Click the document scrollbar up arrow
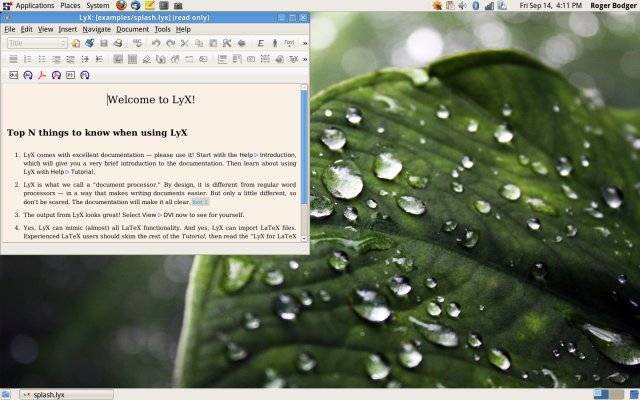The height and width of the screenshot is (400, 640). pos(304,87)
